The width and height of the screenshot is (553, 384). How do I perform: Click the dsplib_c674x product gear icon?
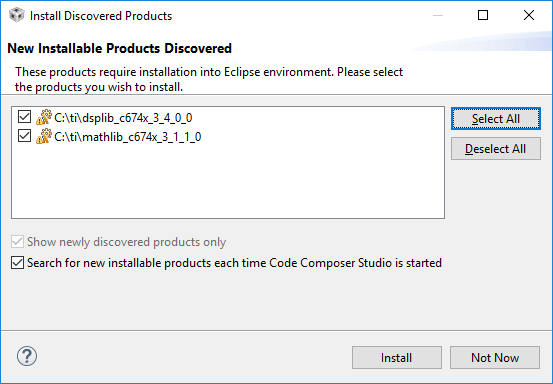coord(44,117)
